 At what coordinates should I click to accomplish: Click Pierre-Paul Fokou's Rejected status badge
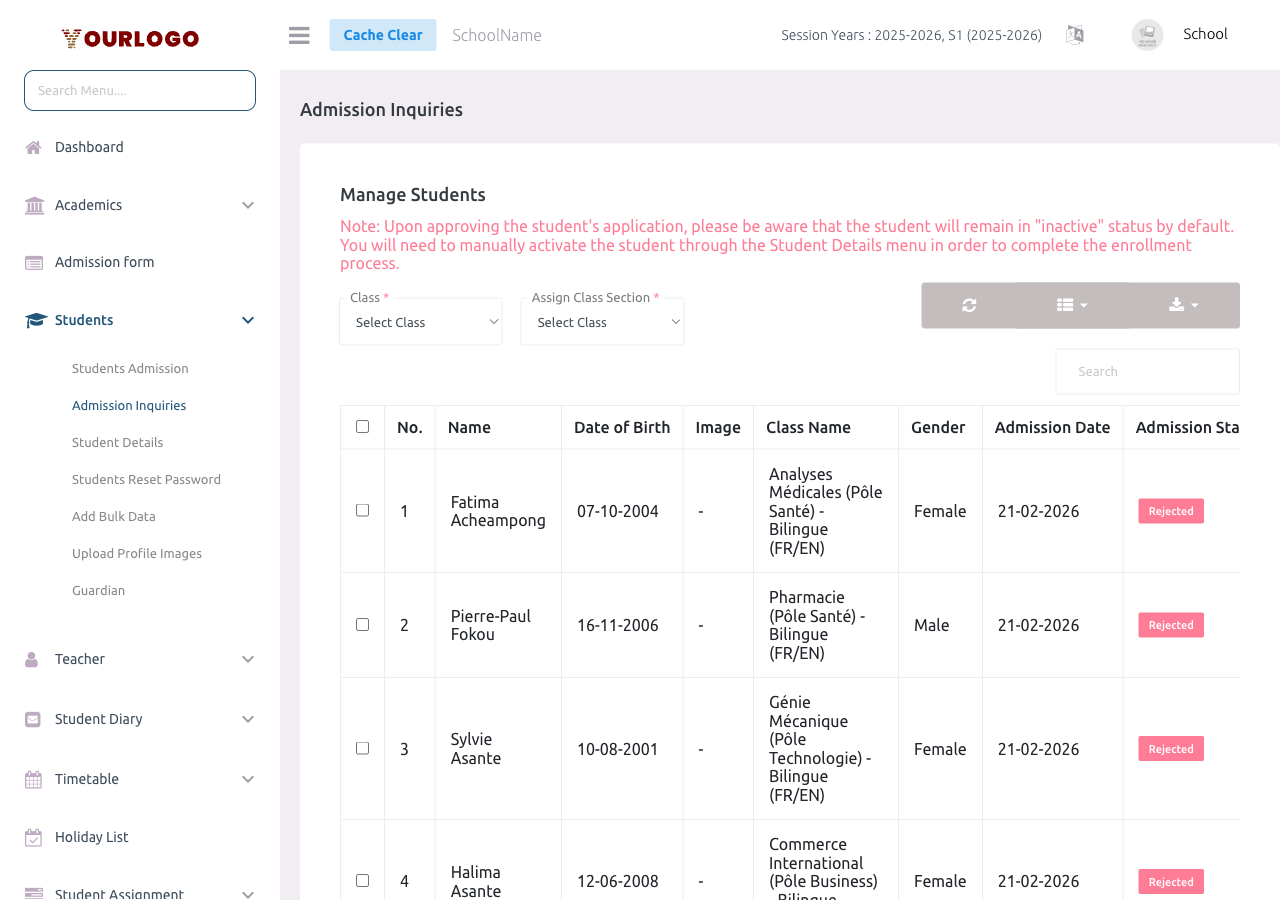[1170, 624]
